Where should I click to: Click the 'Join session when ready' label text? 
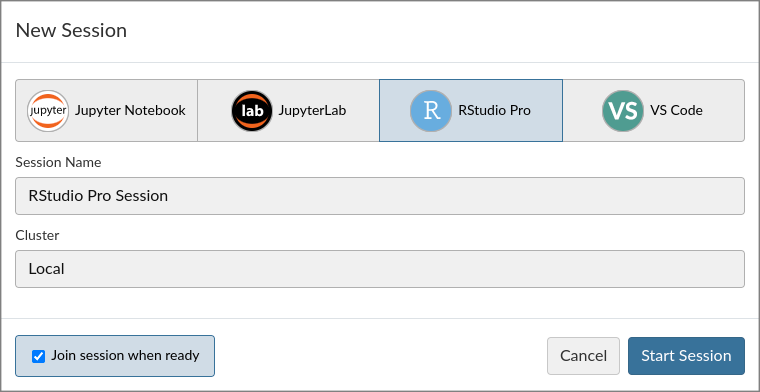(126, 356)
